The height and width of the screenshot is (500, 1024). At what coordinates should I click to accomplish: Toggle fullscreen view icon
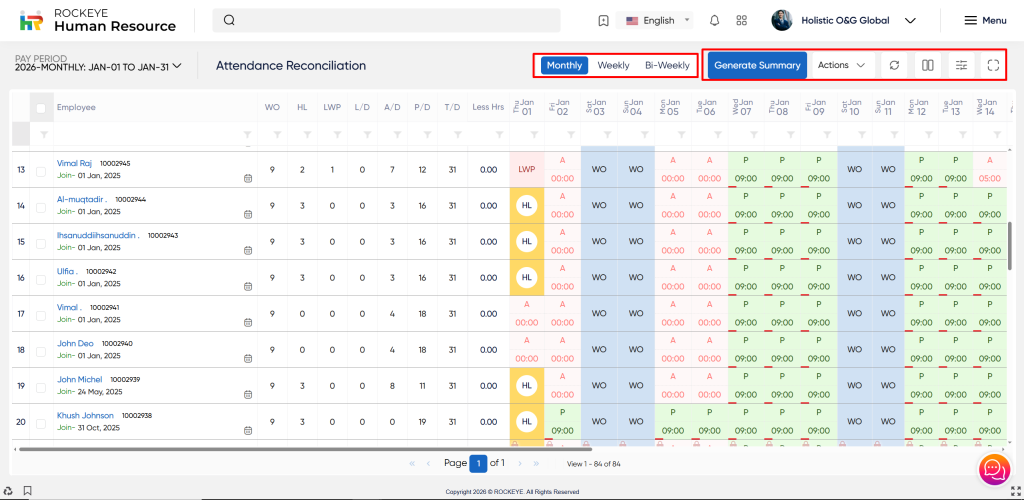[x=993, y=65]
